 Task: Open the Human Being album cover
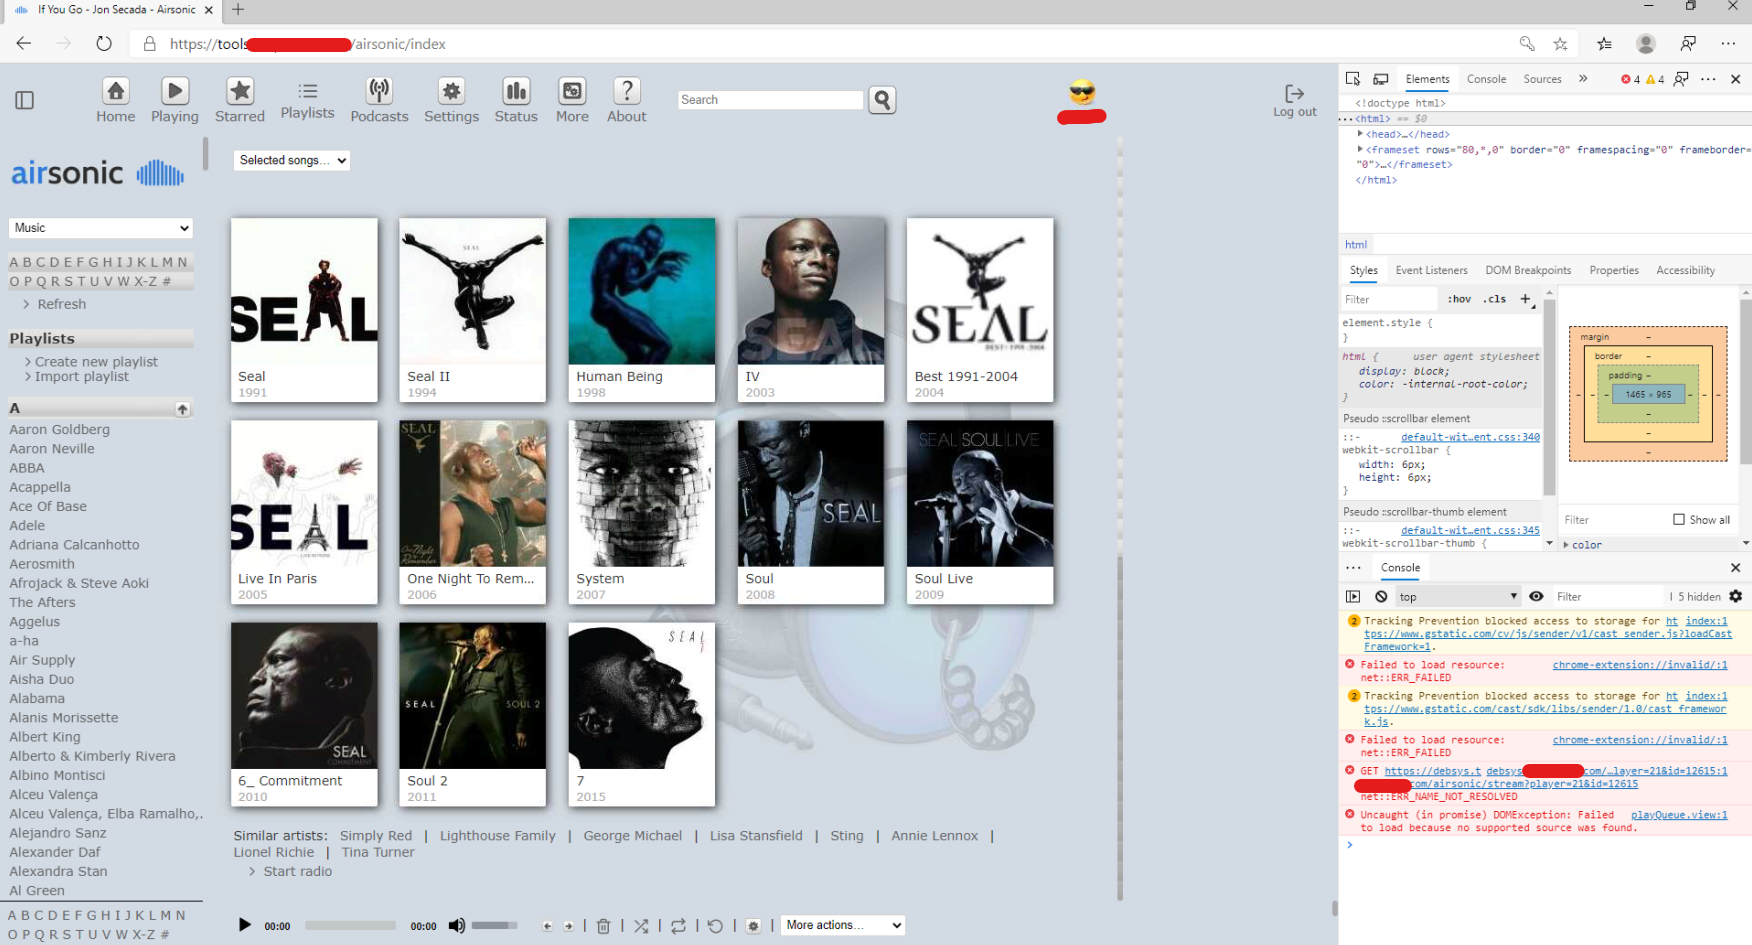coord(642,291)
